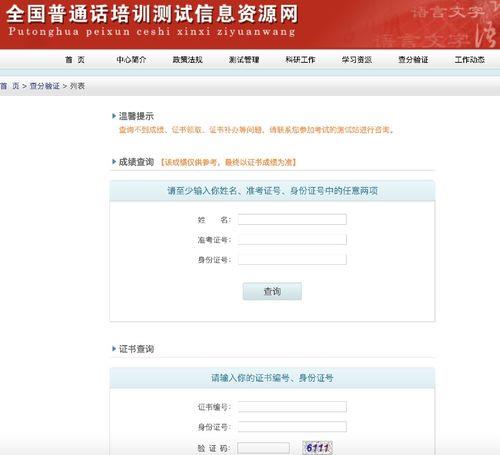Focus the 身份证号 field in certificate query
The height and width of the screenshot is (455, 500).
pyautogui.click(x=292, y=427)
